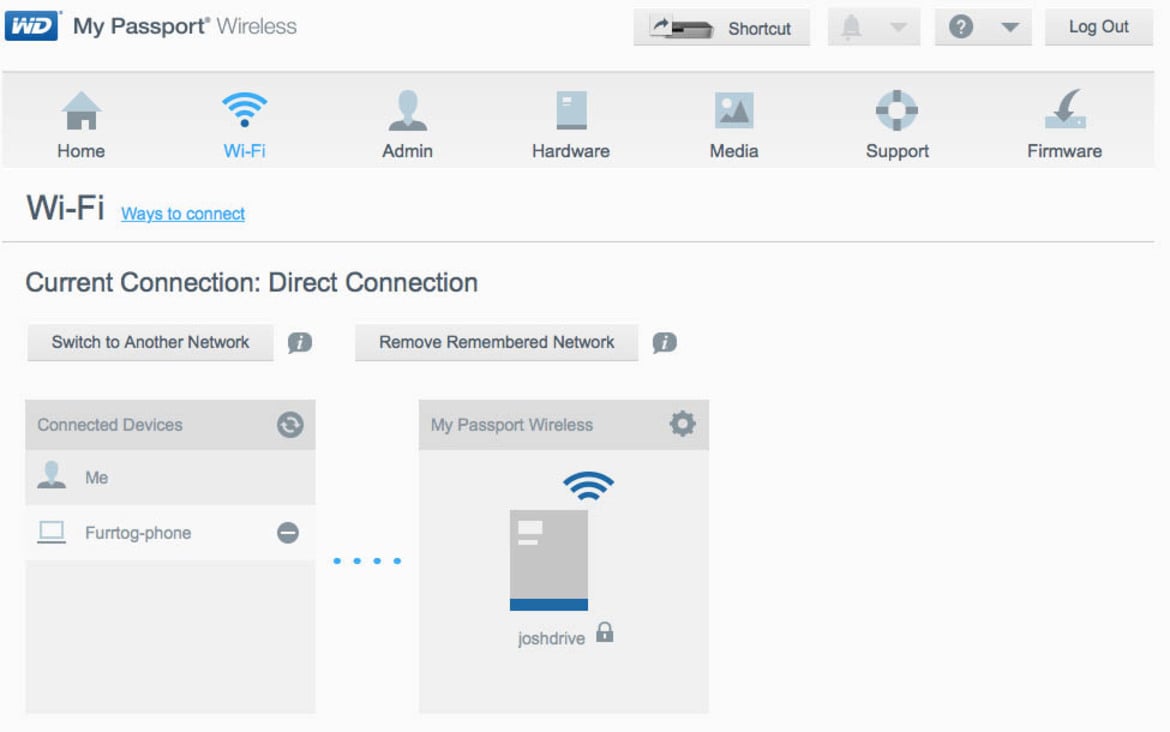
Task: Open the Ways to connect link
Action: 183,214
